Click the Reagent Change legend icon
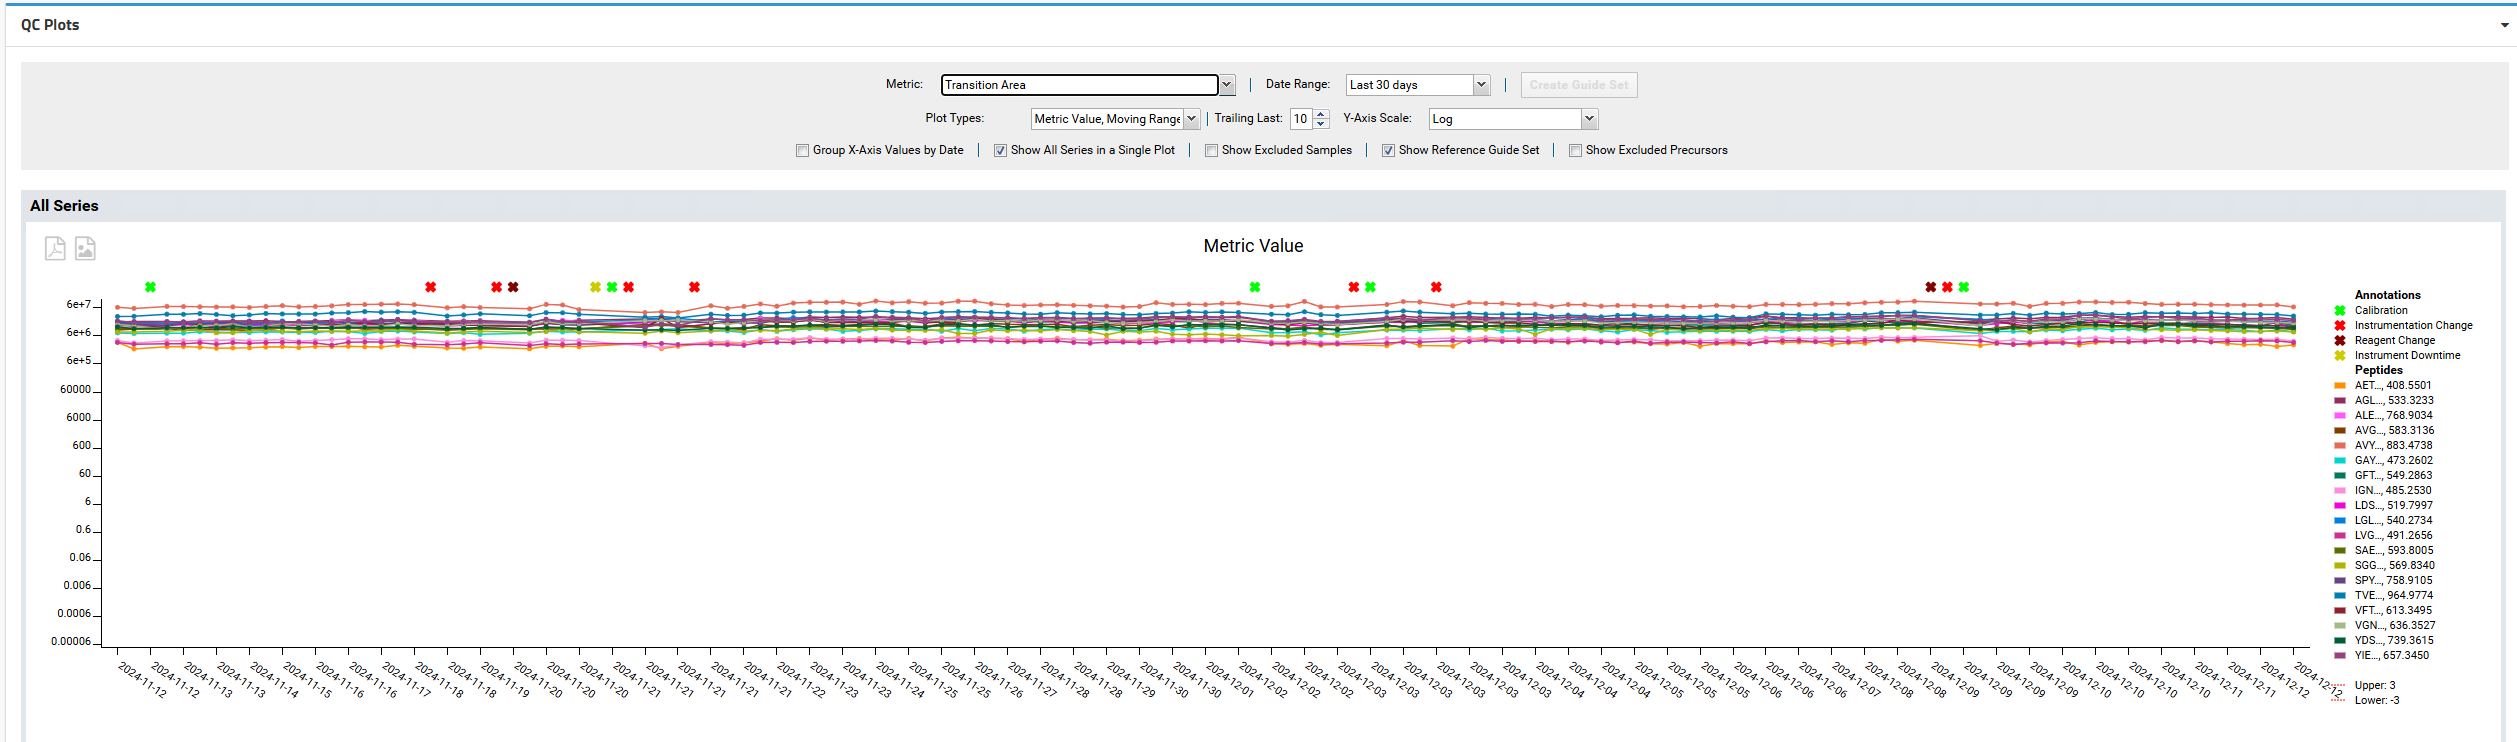Screen dimensions: 2517x742 click(2340, 340)
